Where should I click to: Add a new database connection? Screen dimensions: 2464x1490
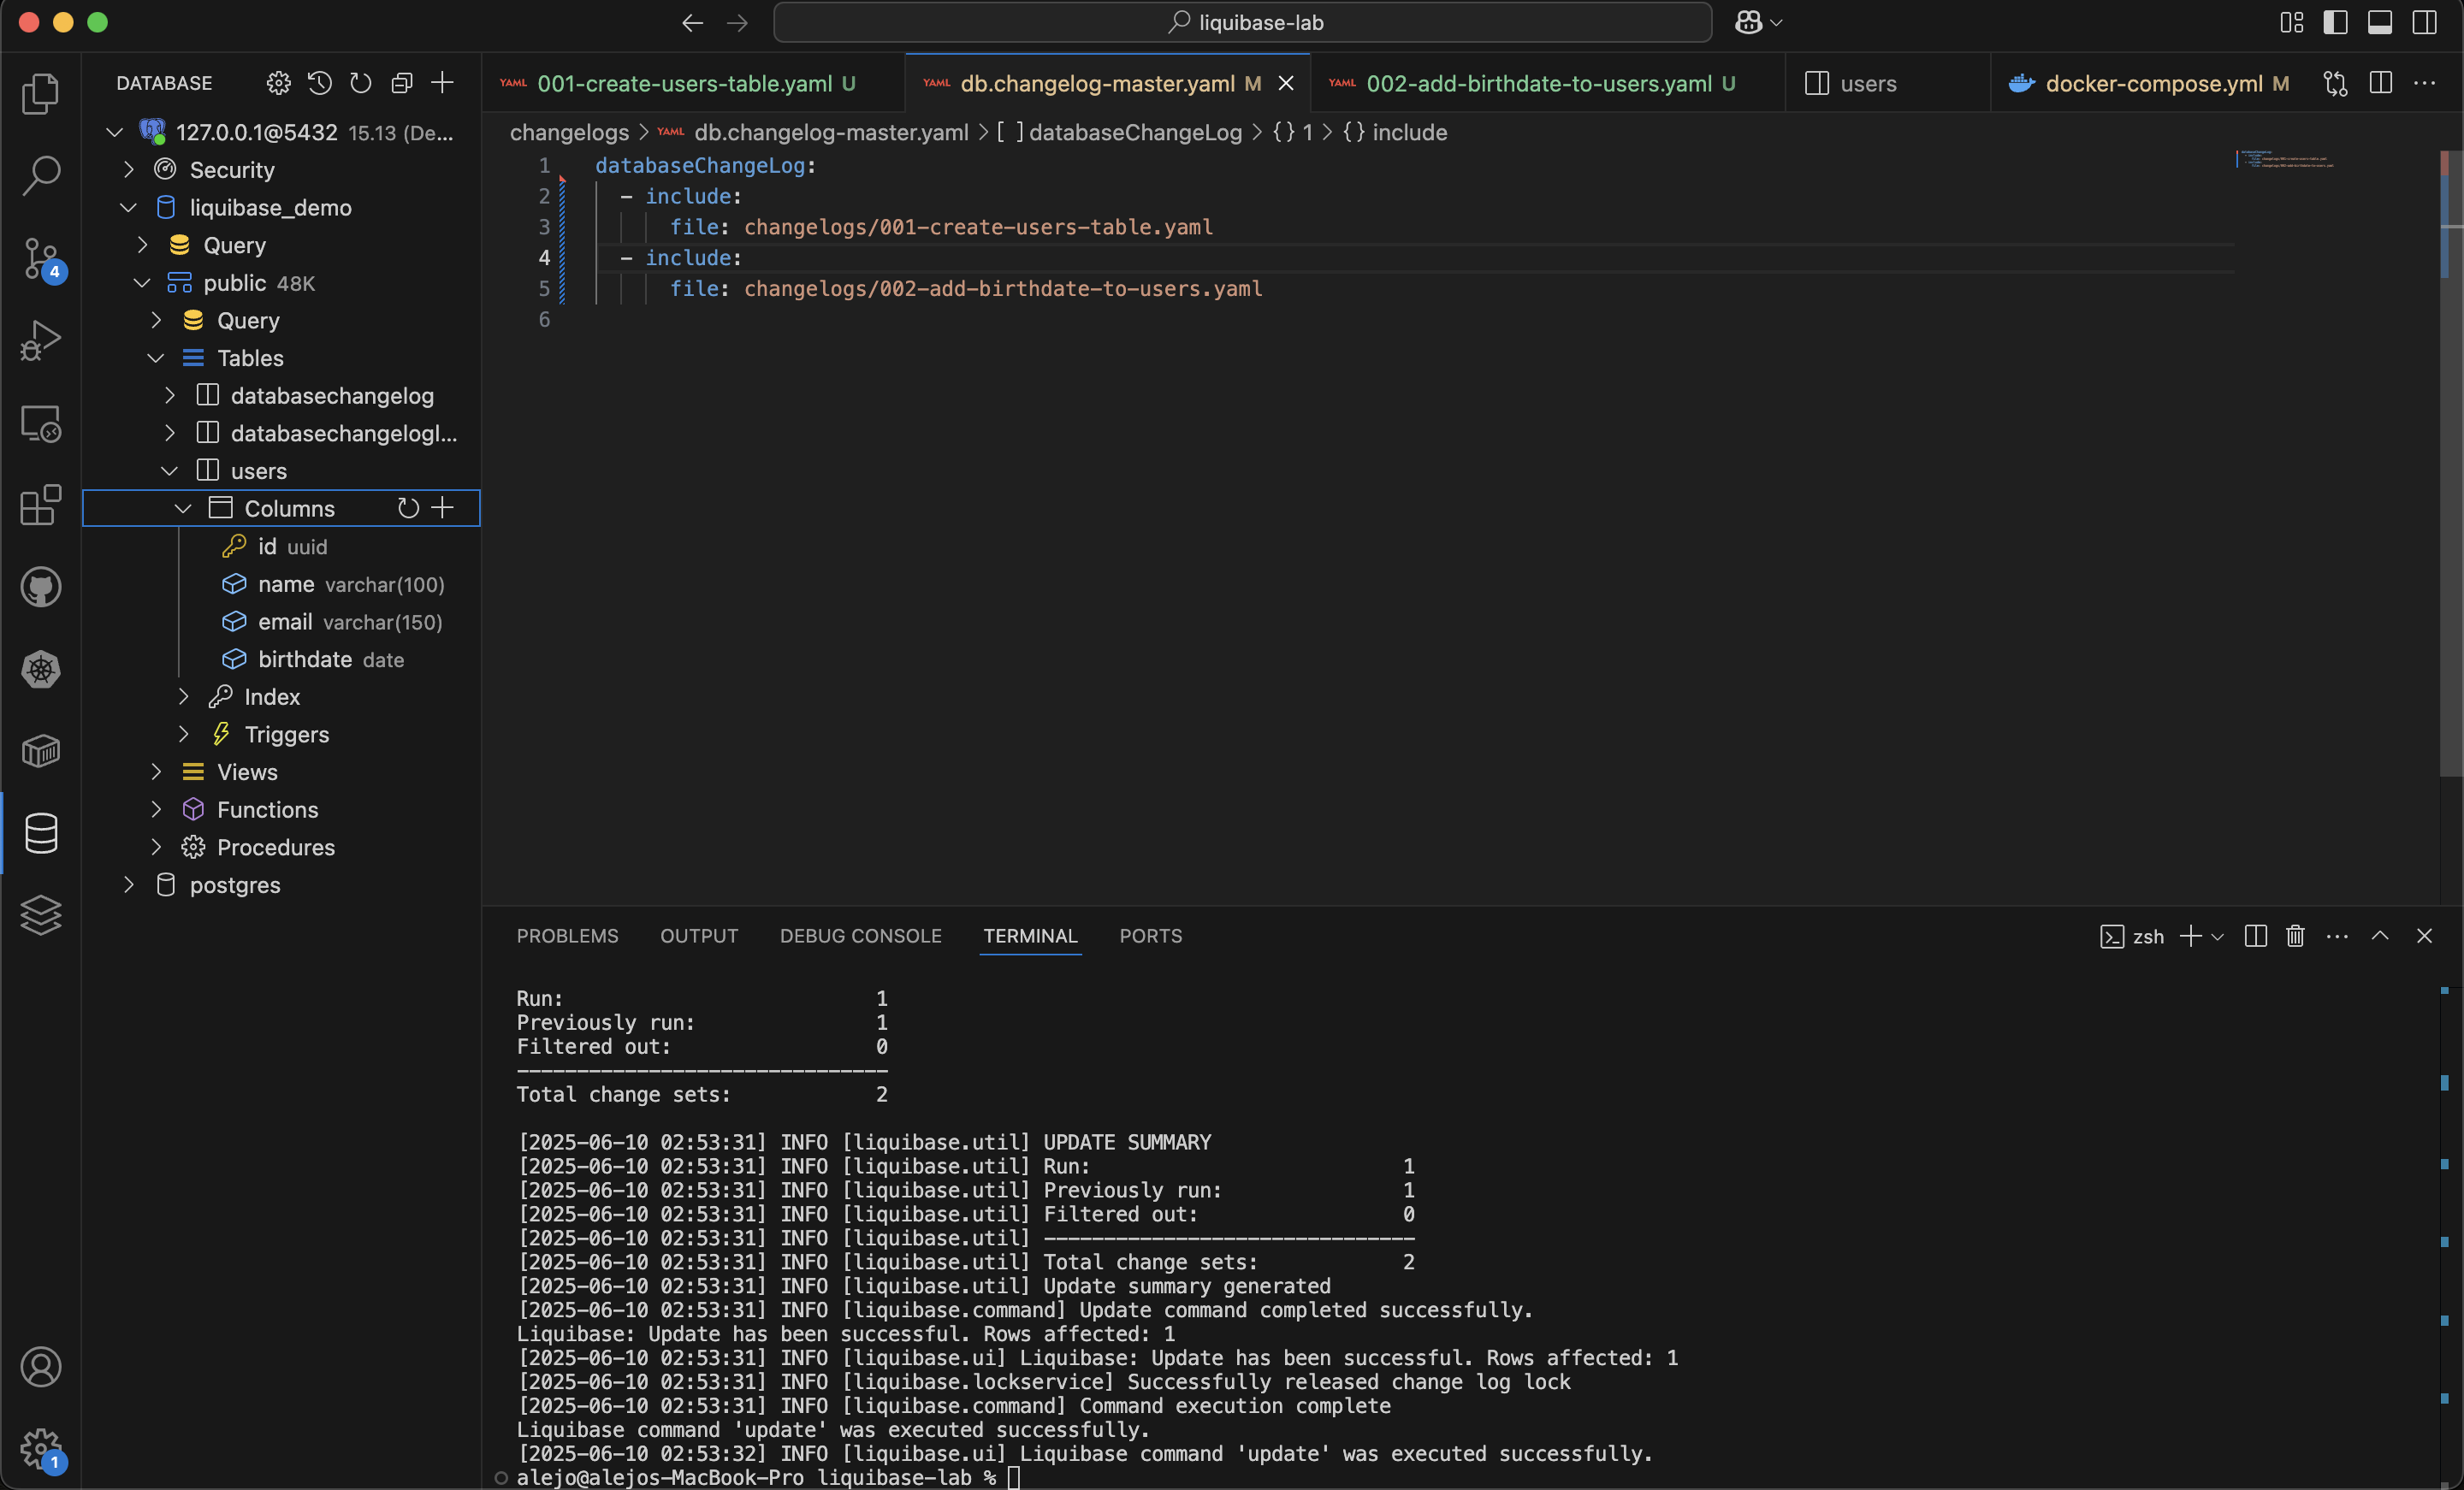point(442,83)
